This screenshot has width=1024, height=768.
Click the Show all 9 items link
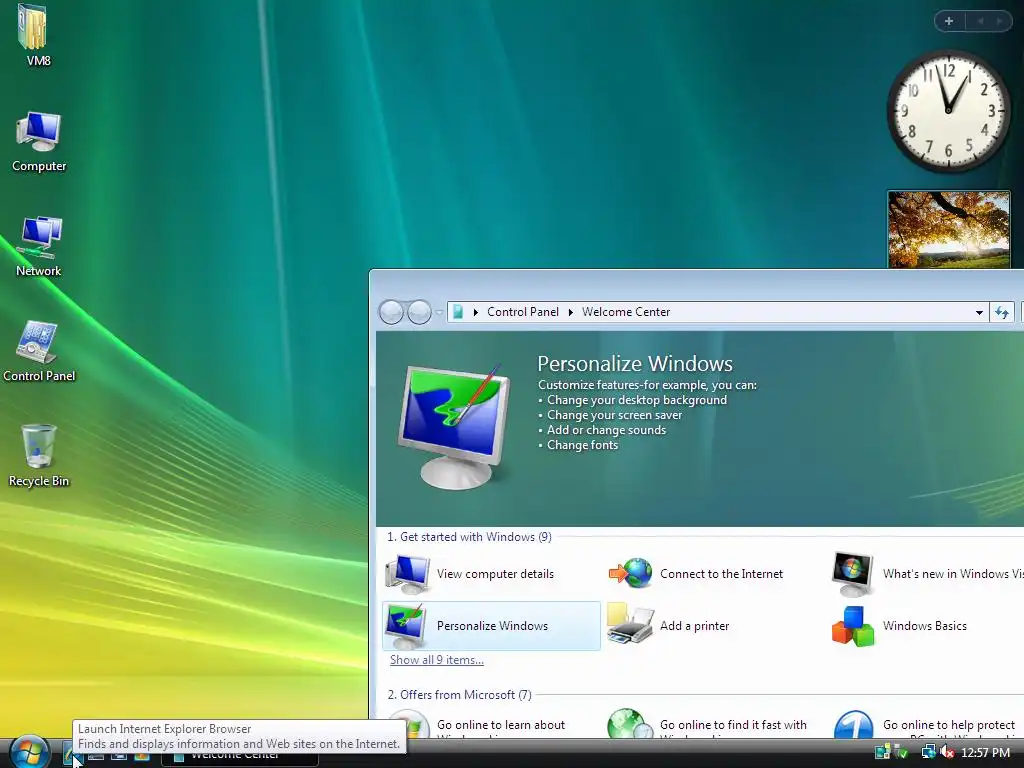[x=437, y=660]
